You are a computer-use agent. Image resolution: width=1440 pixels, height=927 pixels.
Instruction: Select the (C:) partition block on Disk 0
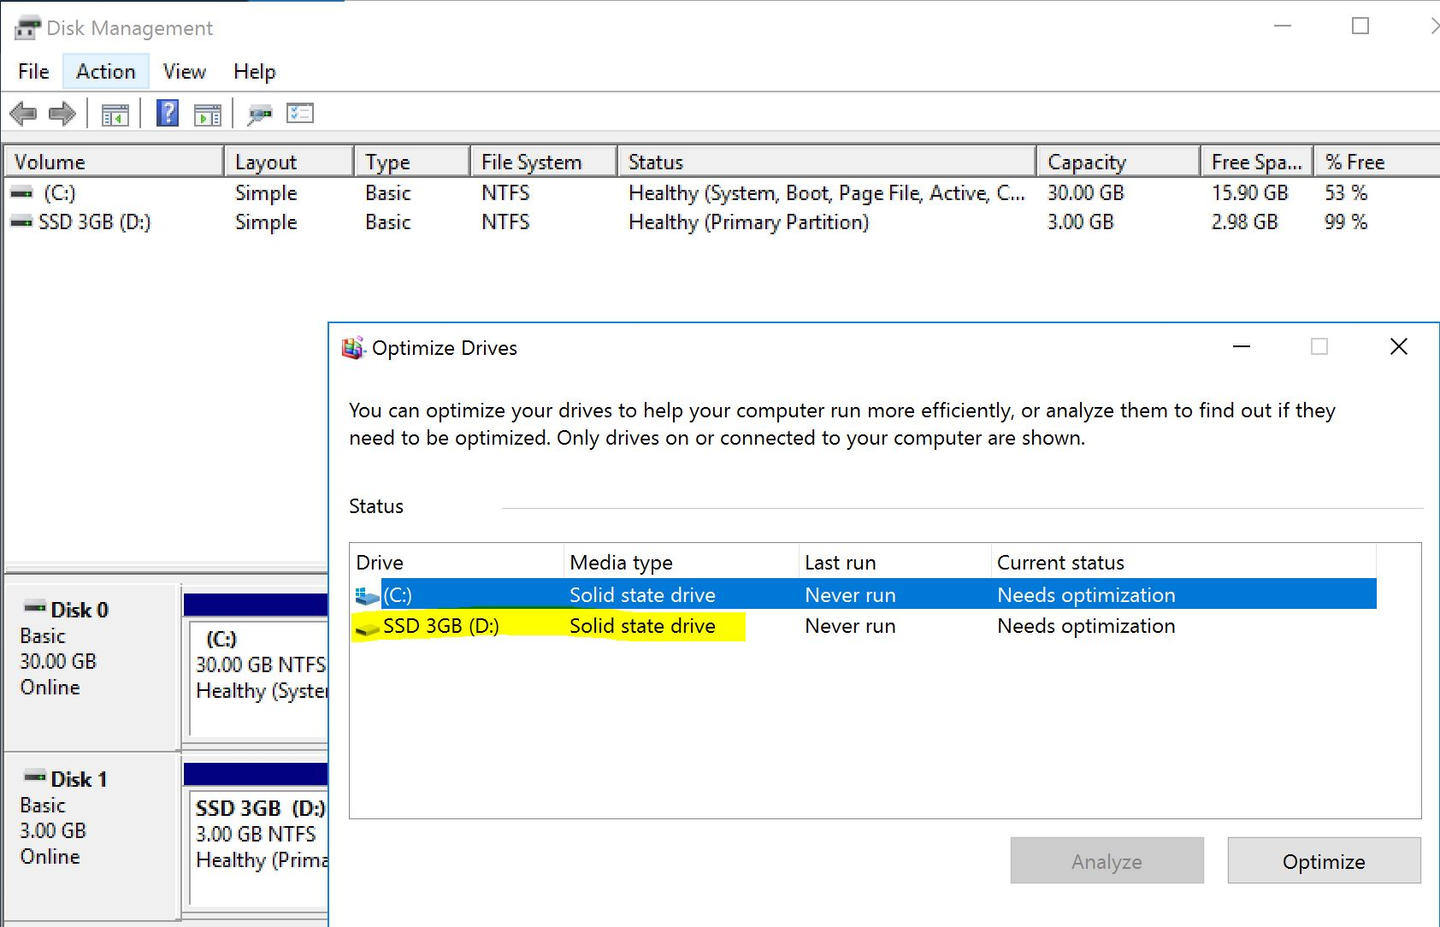[259, 679]
